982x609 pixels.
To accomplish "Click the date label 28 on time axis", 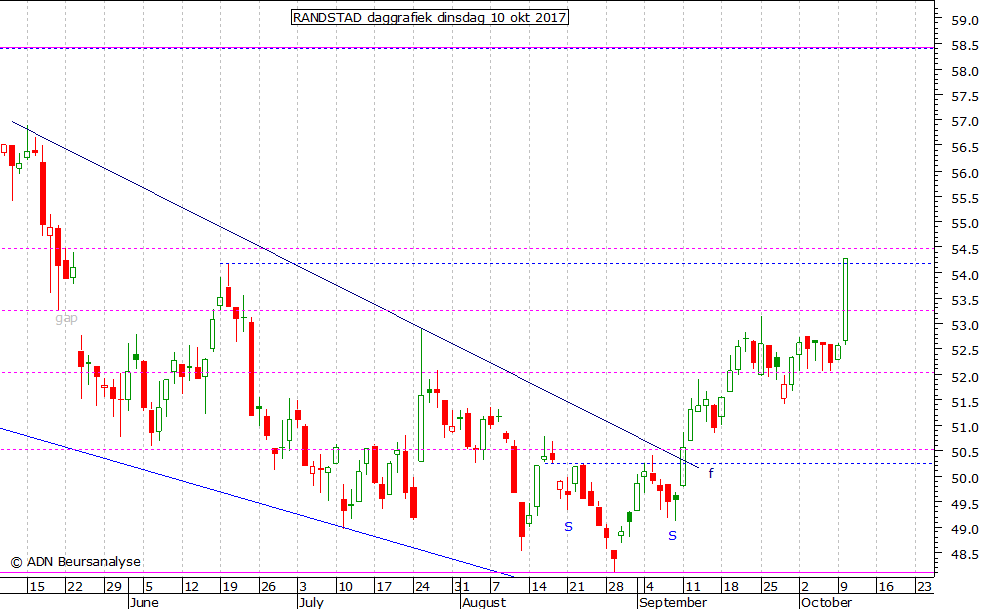I will pyautogui.click(x=616, y=587).
